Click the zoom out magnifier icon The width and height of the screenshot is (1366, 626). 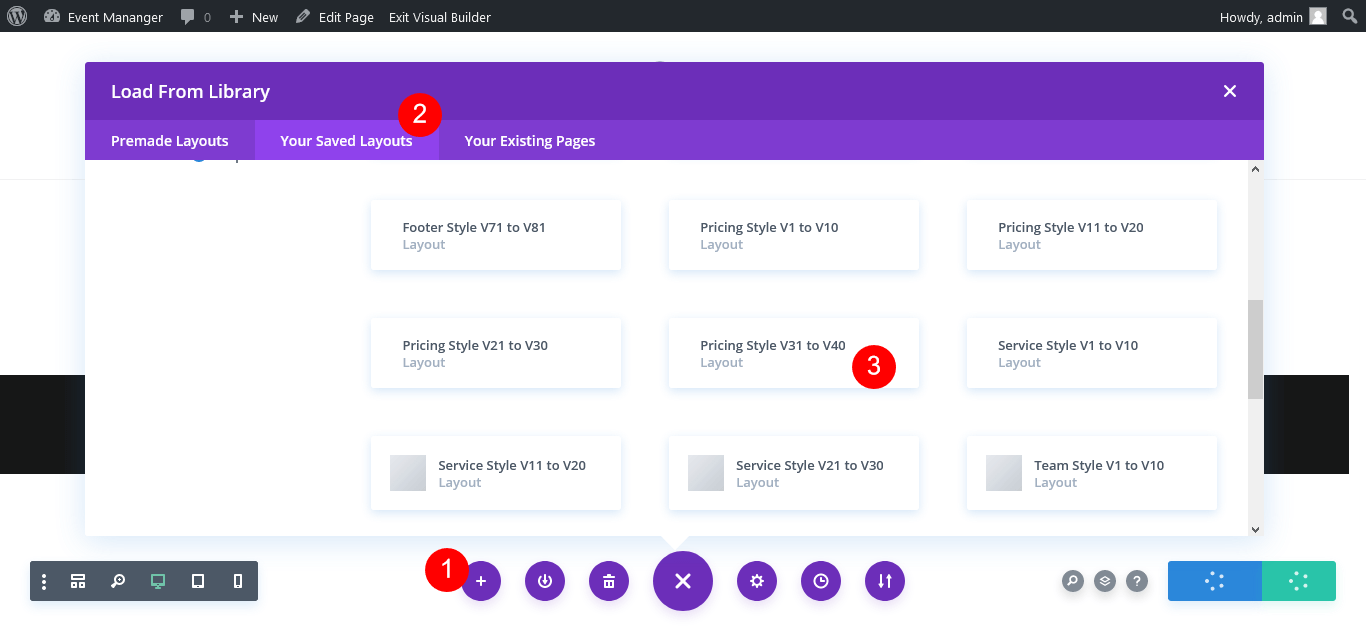(x=118, y=581)
